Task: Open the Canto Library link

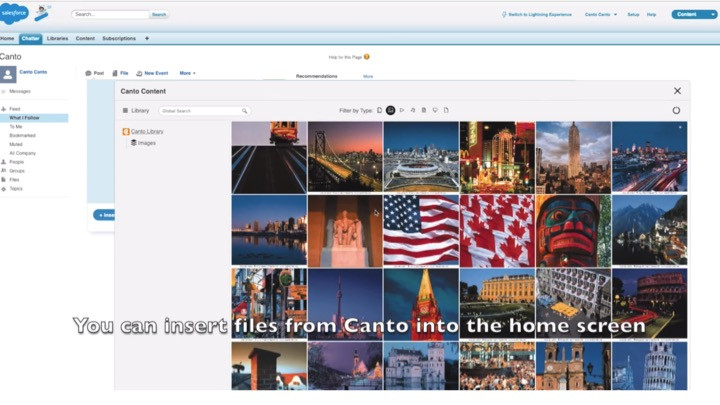Action: pos(147,132)
